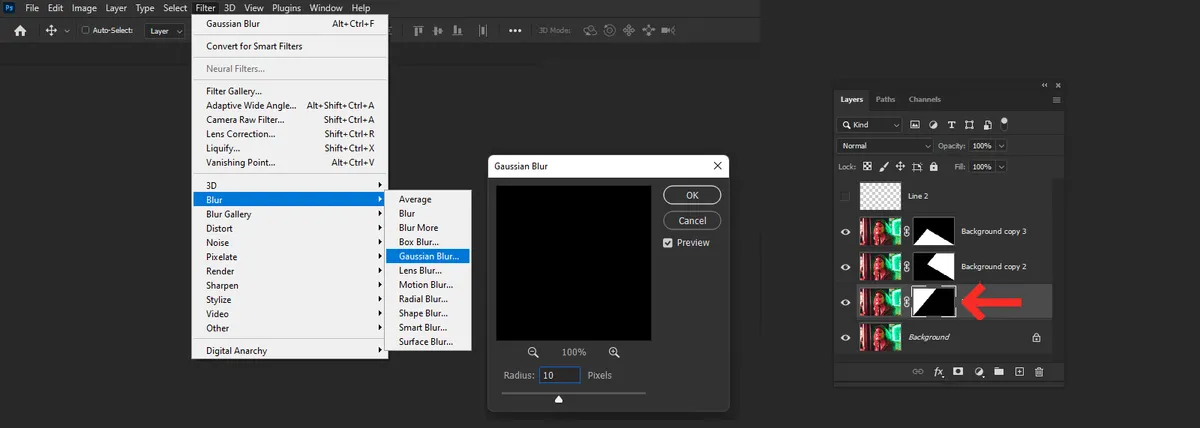Choose Gaussian Blur... in Blur submenu

tap(428, 256)
